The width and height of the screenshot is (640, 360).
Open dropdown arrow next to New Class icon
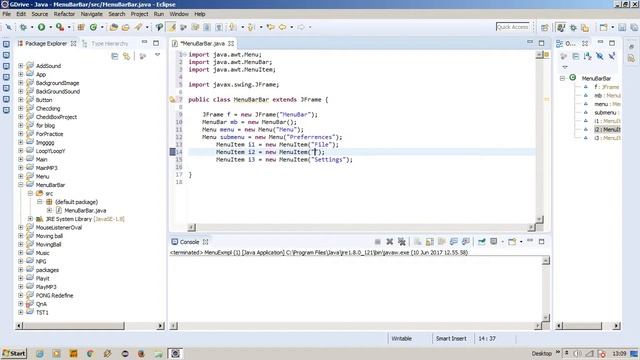click(x=102, y=27)
